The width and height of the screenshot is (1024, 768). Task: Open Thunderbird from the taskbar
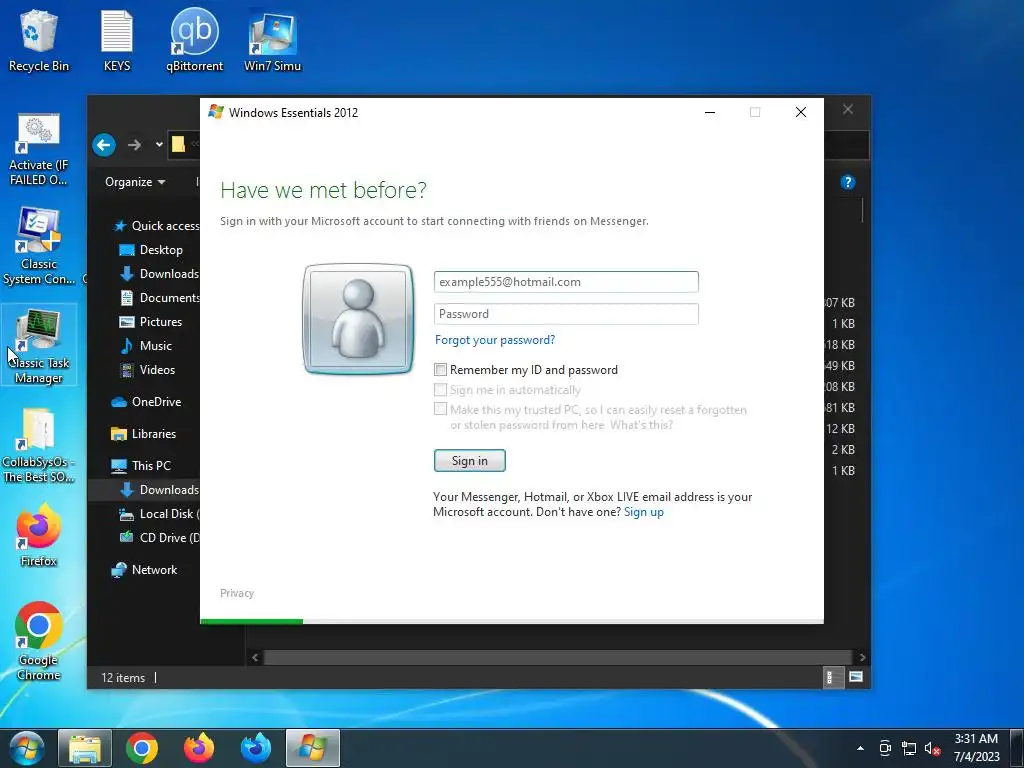click(x=256, y=748)
